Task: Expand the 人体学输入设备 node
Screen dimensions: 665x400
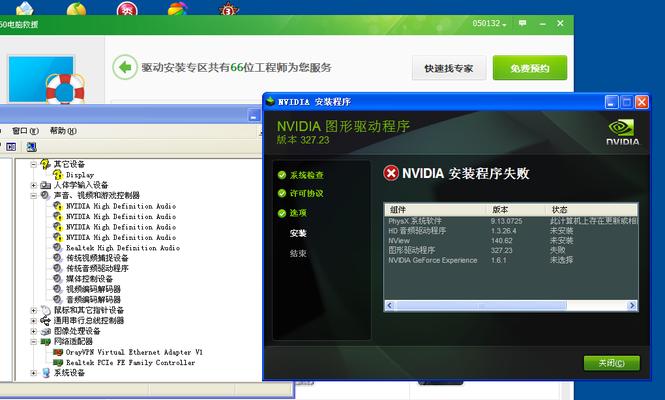Action: point(34,185)
